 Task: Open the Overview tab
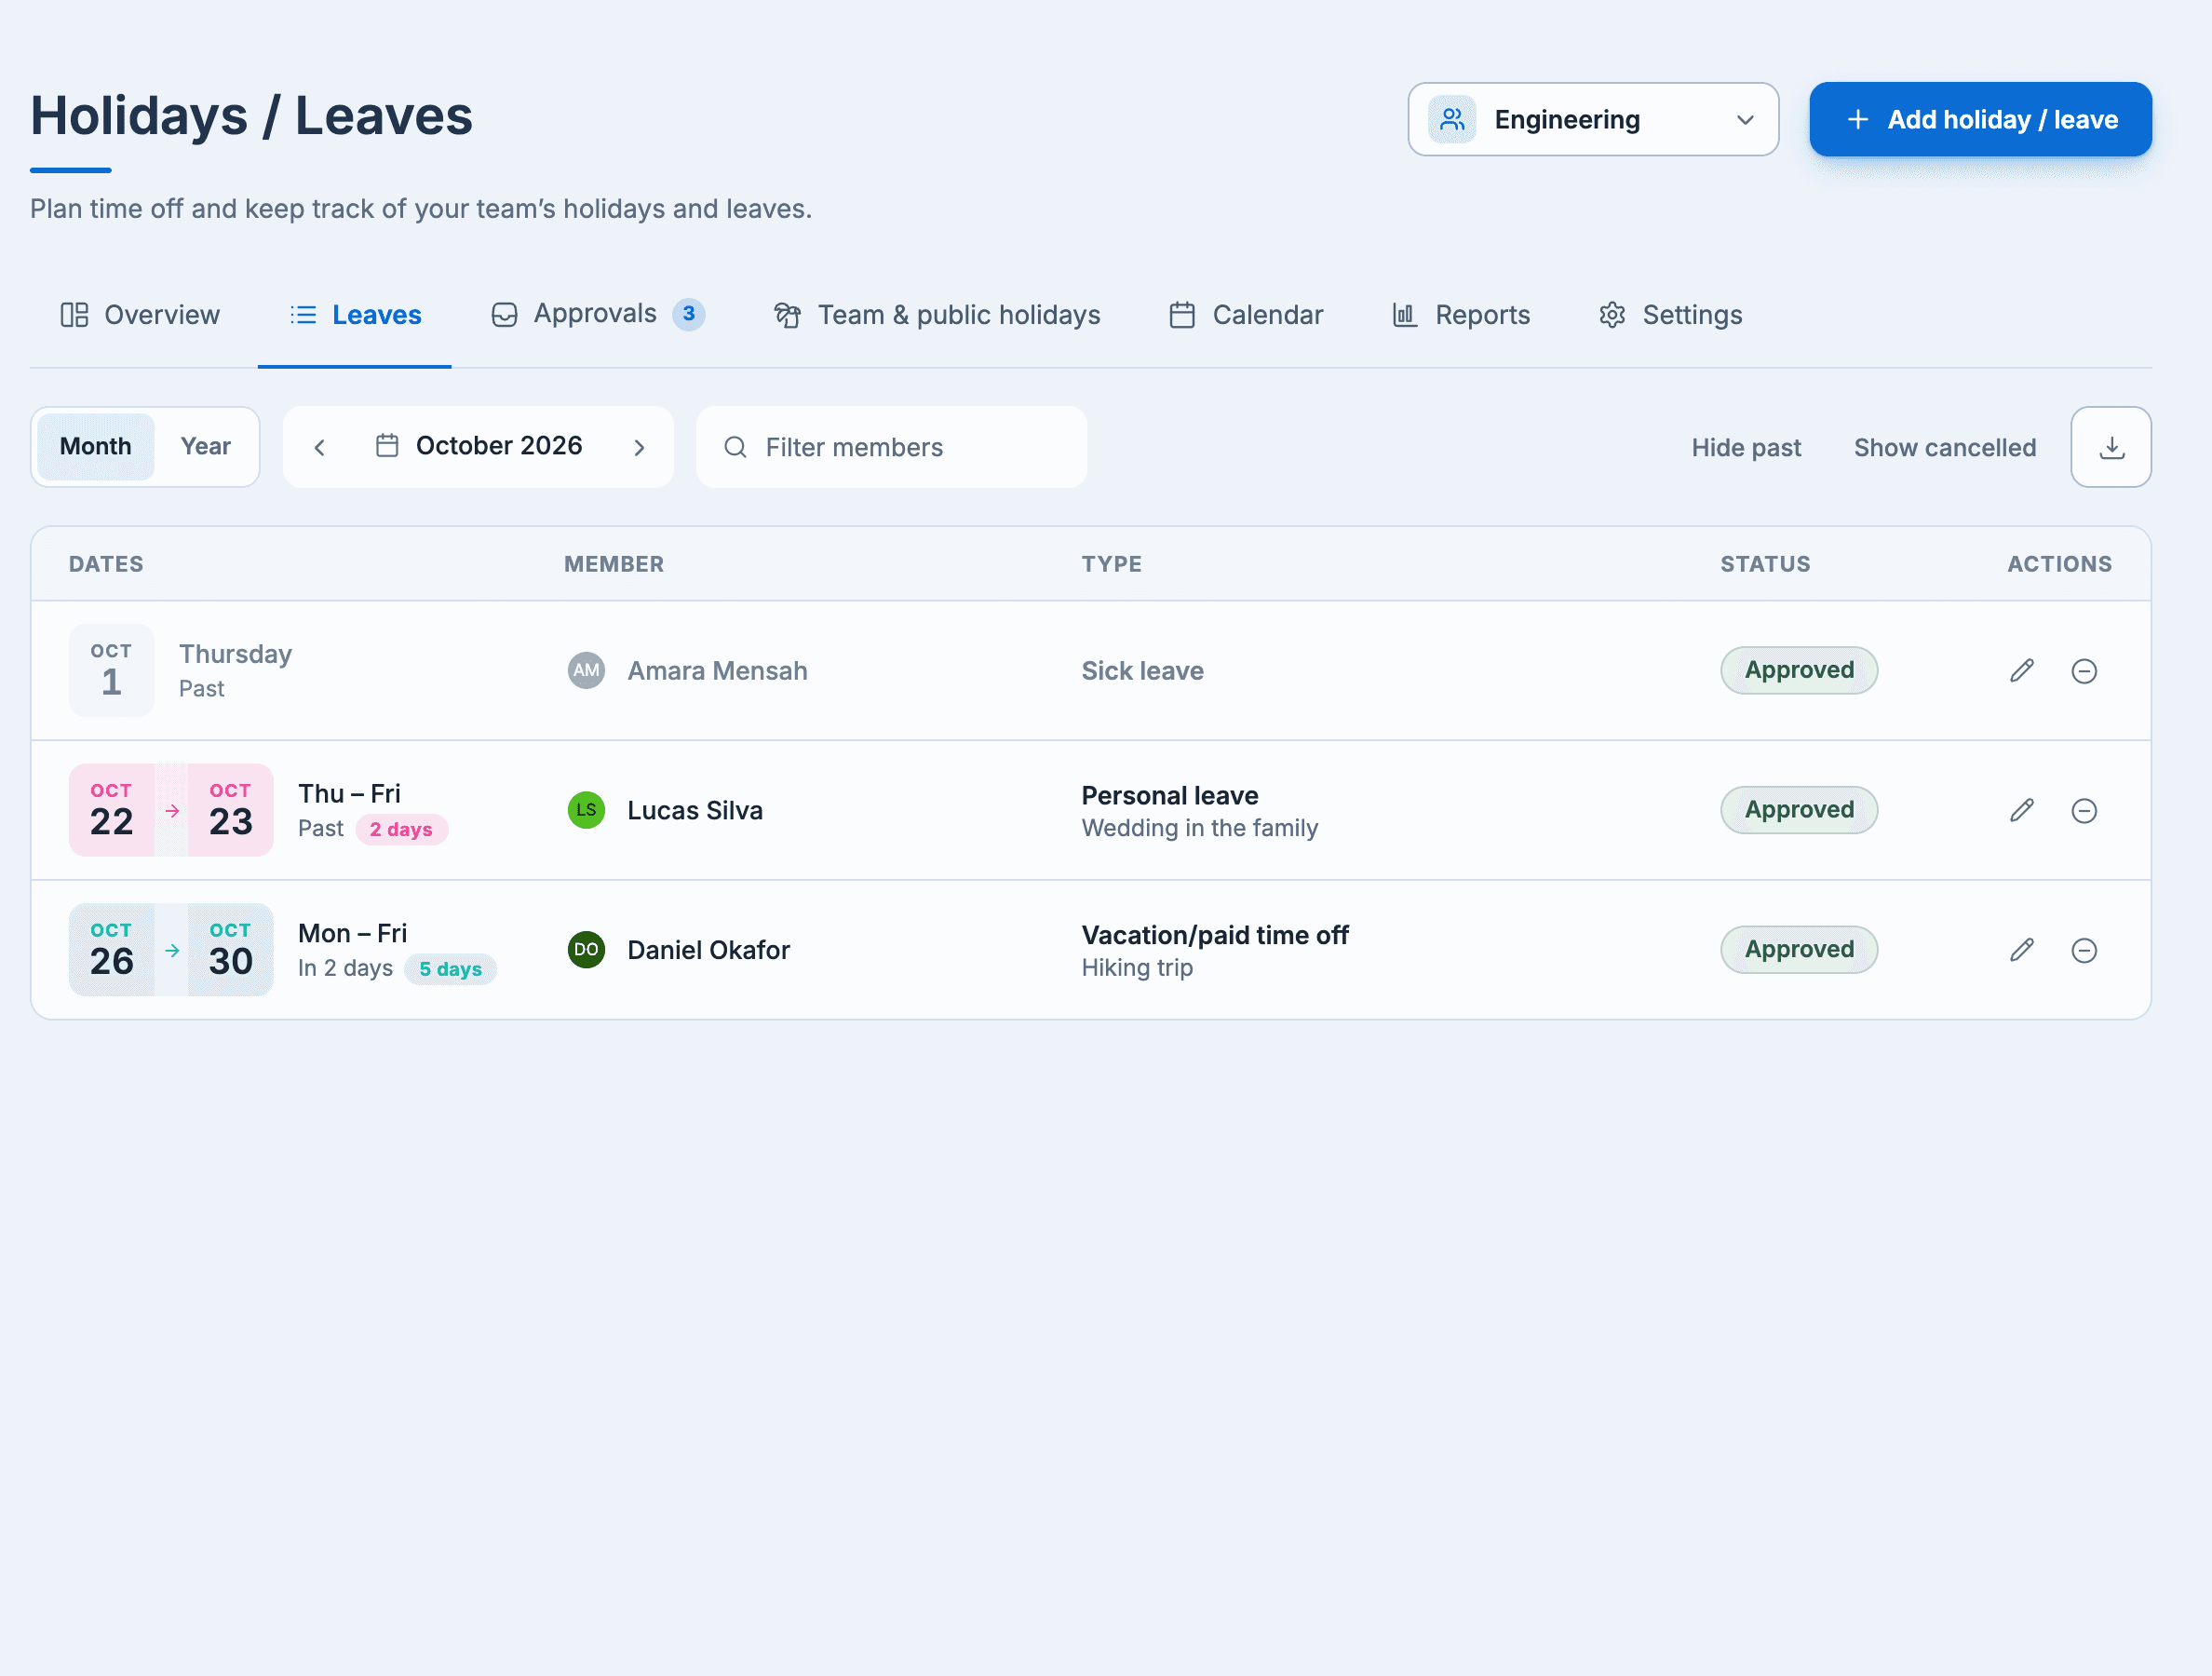(140, 315)
